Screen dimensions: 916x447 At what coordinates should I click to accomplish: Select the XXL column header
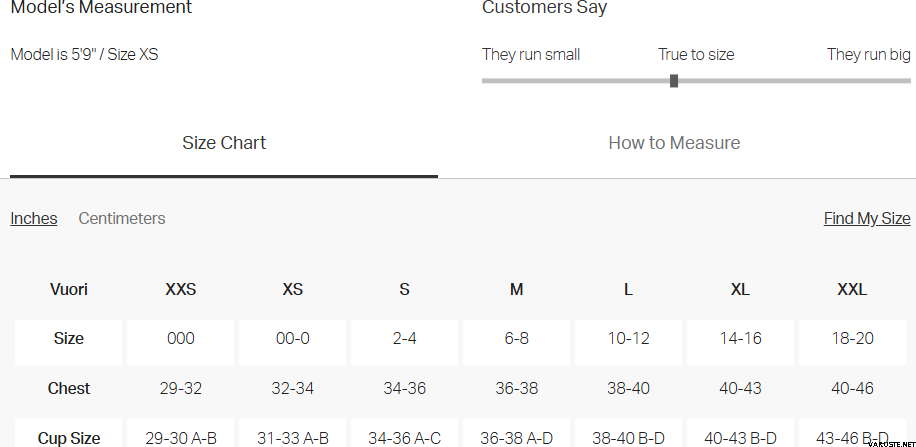click(852, 290)
